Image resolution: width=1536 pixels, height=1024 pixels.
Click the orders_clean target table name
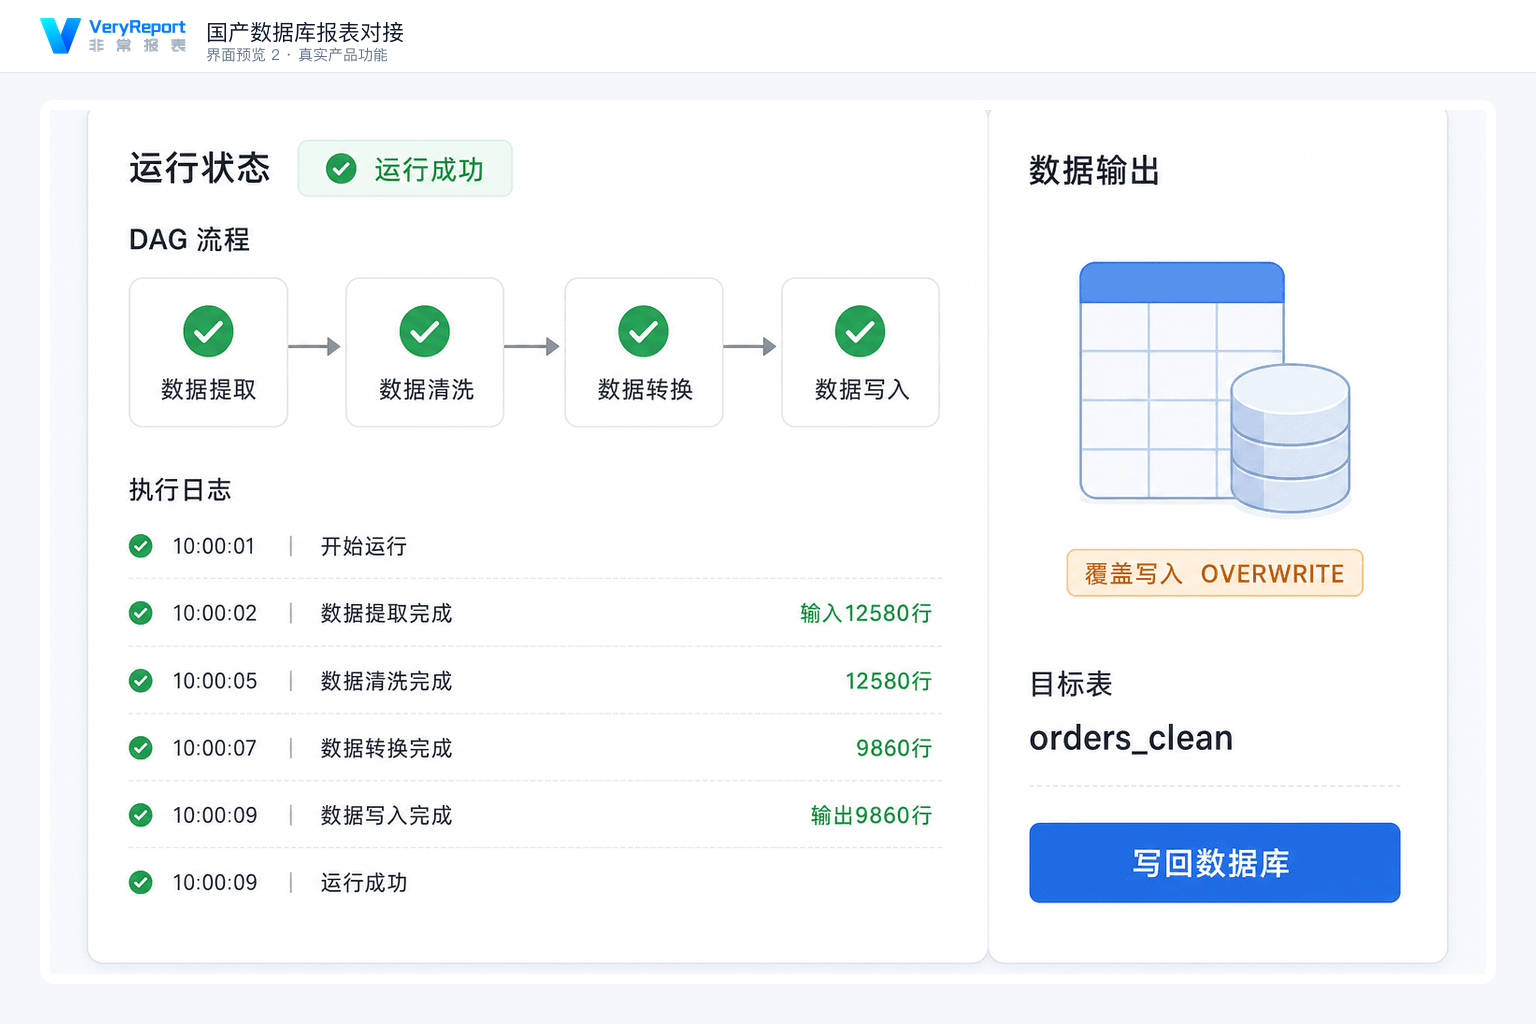coord(1131,738)
